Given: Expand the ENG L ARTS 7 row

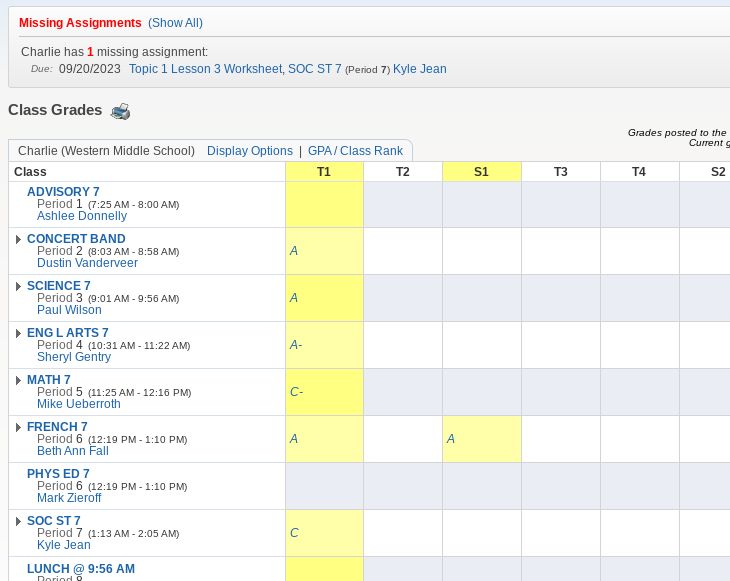Looking at the screenshot, I should click(x=18, y=333).
